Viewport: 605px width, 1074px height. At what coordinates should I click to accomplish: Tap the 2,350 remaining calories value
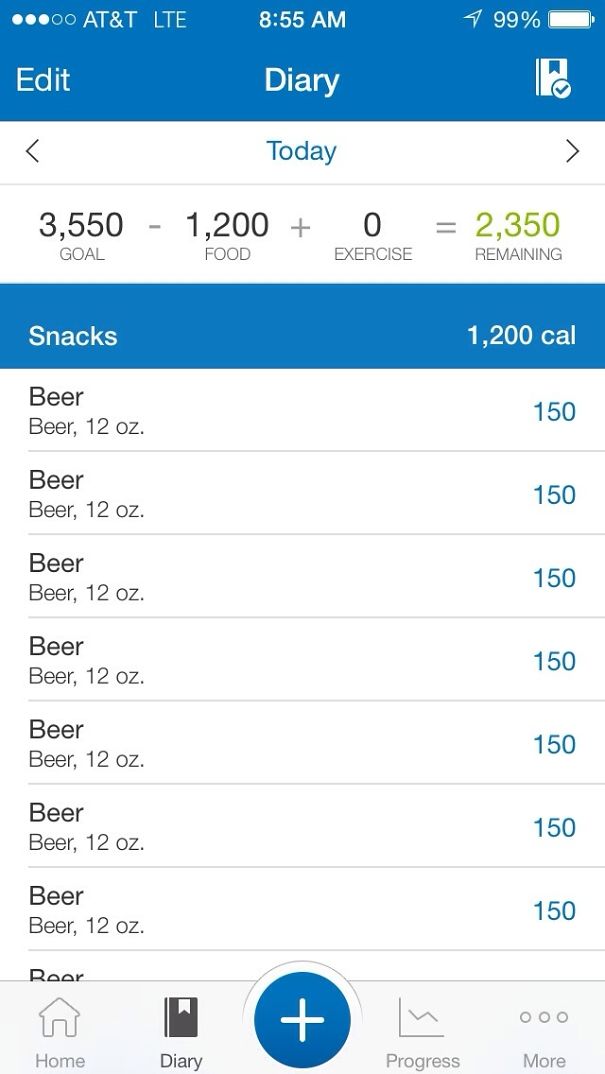click(x=517, y=224)
